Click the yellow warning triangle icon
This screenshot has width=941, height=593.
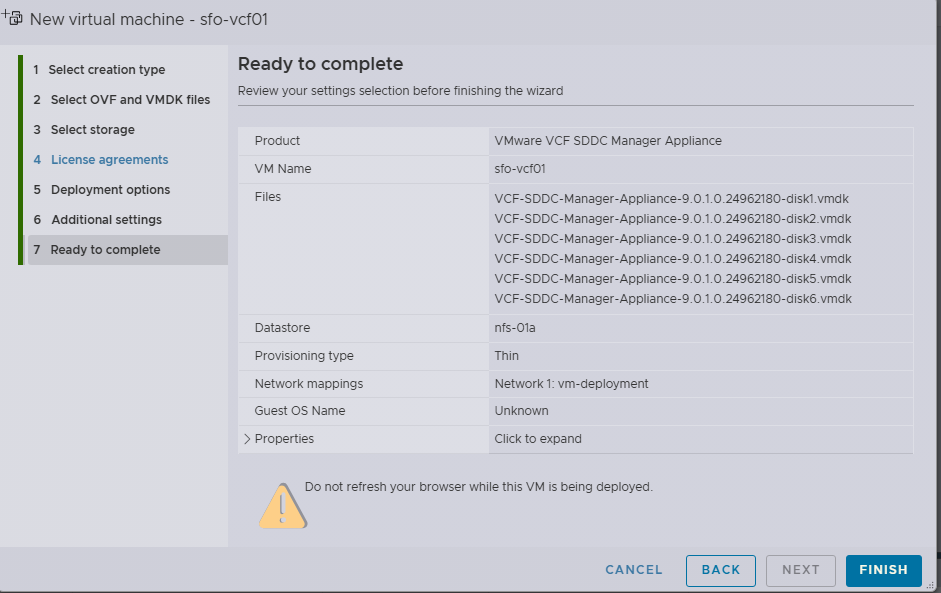coord(283,505)
